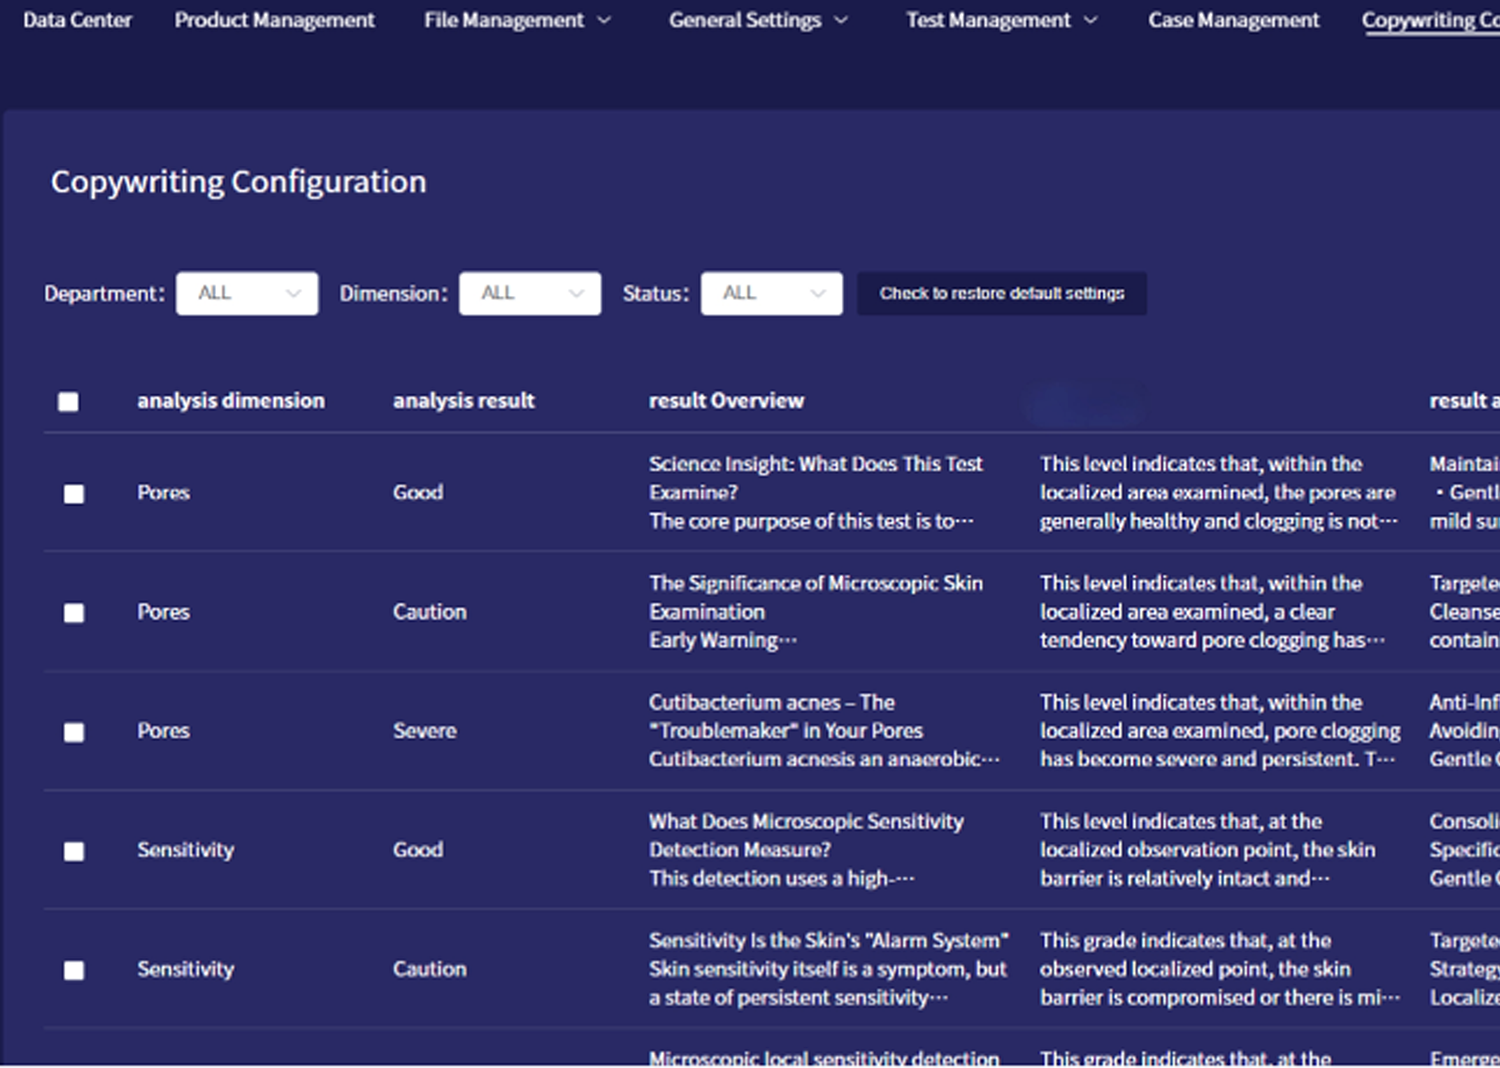Screen dimensions: 1500x1068
Task: Open the Science Insight overview text
Action: pyautogui.click(x=816, y=492)
